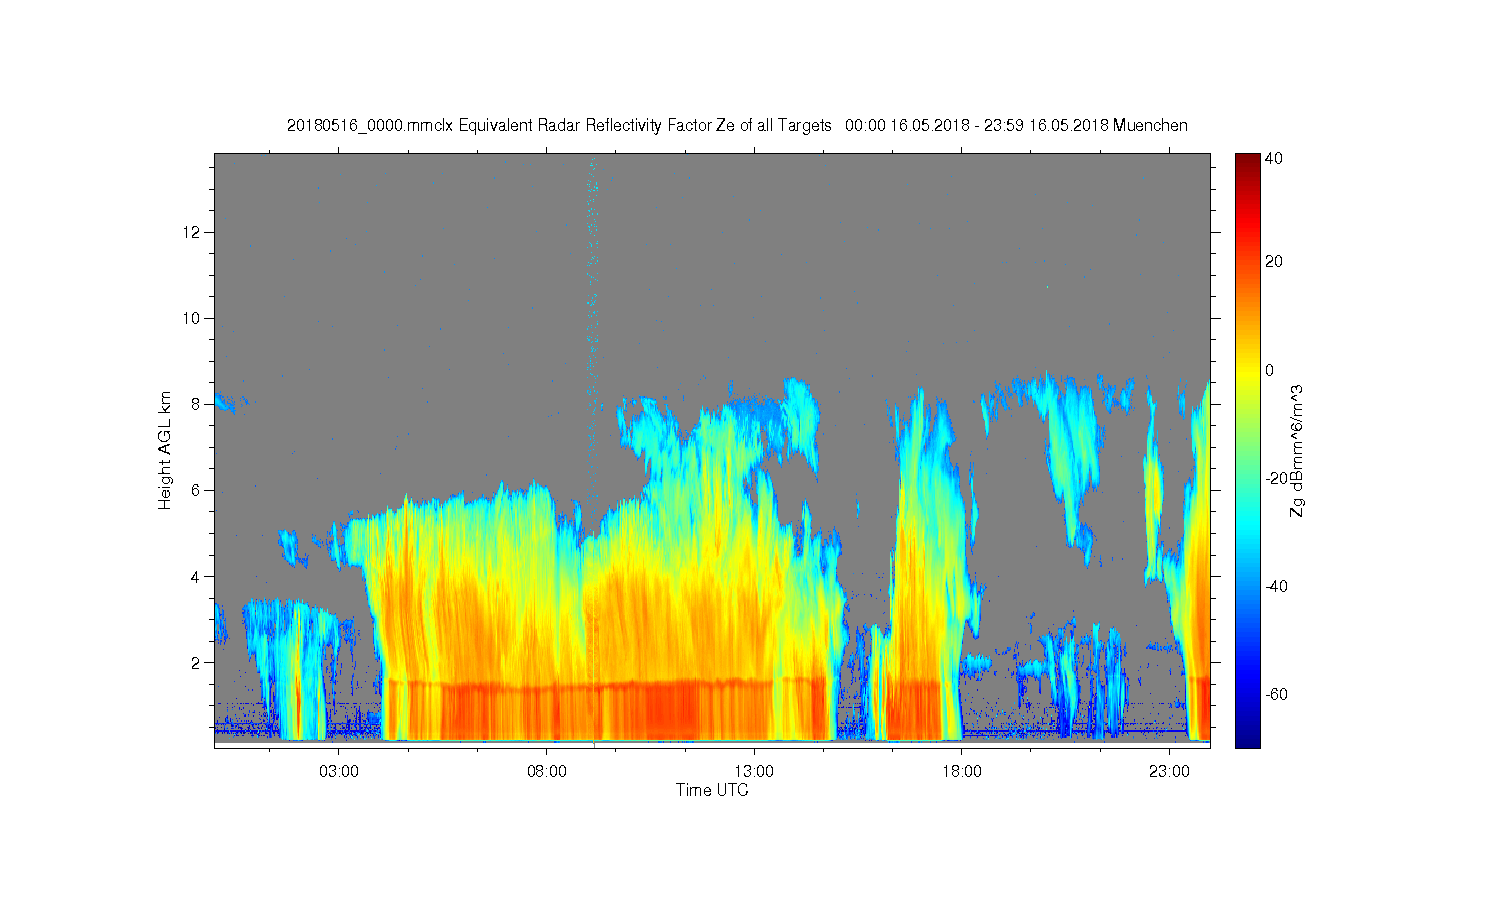This screenshot has width=1500, height=900.
Task: Click the '10' height axis label
Action: click(193, 318)
